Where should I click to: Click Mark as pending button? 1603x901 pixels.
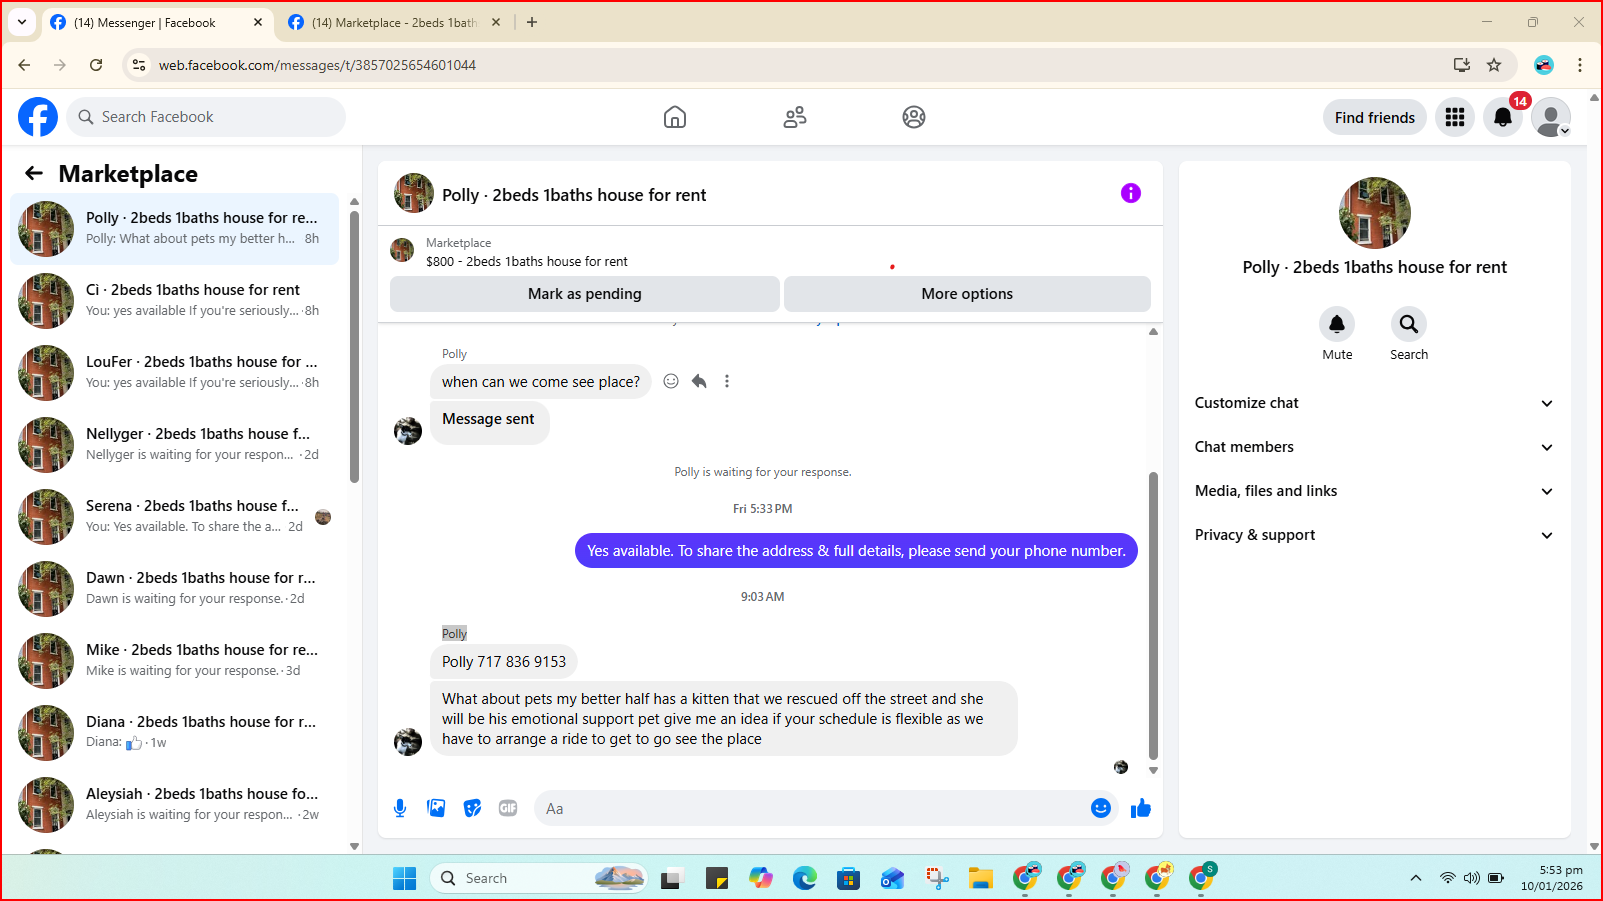point(585,294)
